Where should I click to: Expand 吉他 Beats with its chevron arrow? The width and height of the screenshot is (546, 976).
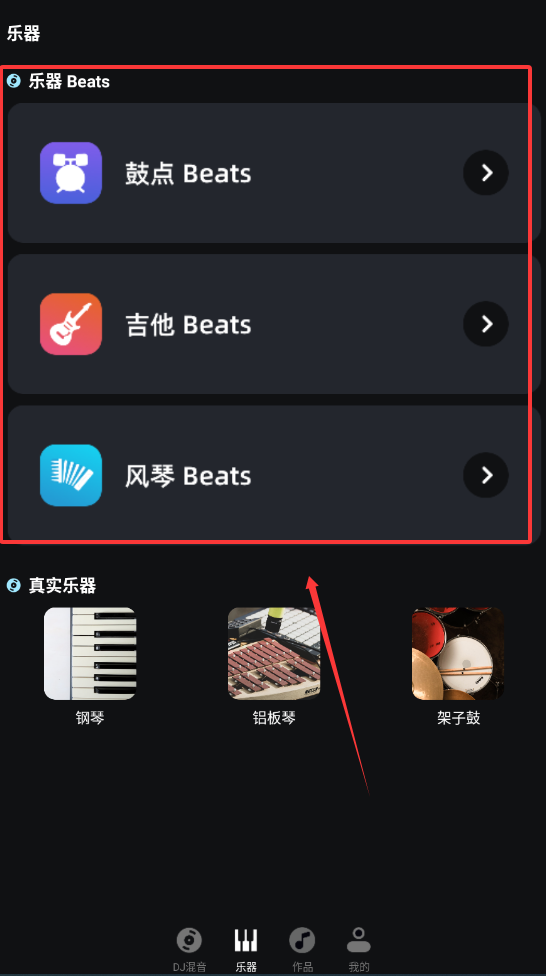(x=486, y=324)
